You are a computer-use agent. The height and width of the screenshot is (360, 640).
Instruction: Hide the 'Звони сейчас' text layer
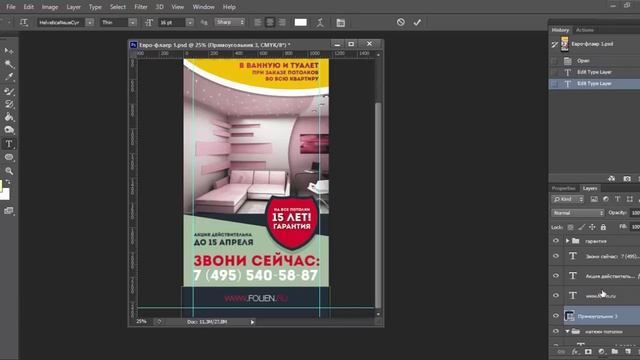coord(556,256)
